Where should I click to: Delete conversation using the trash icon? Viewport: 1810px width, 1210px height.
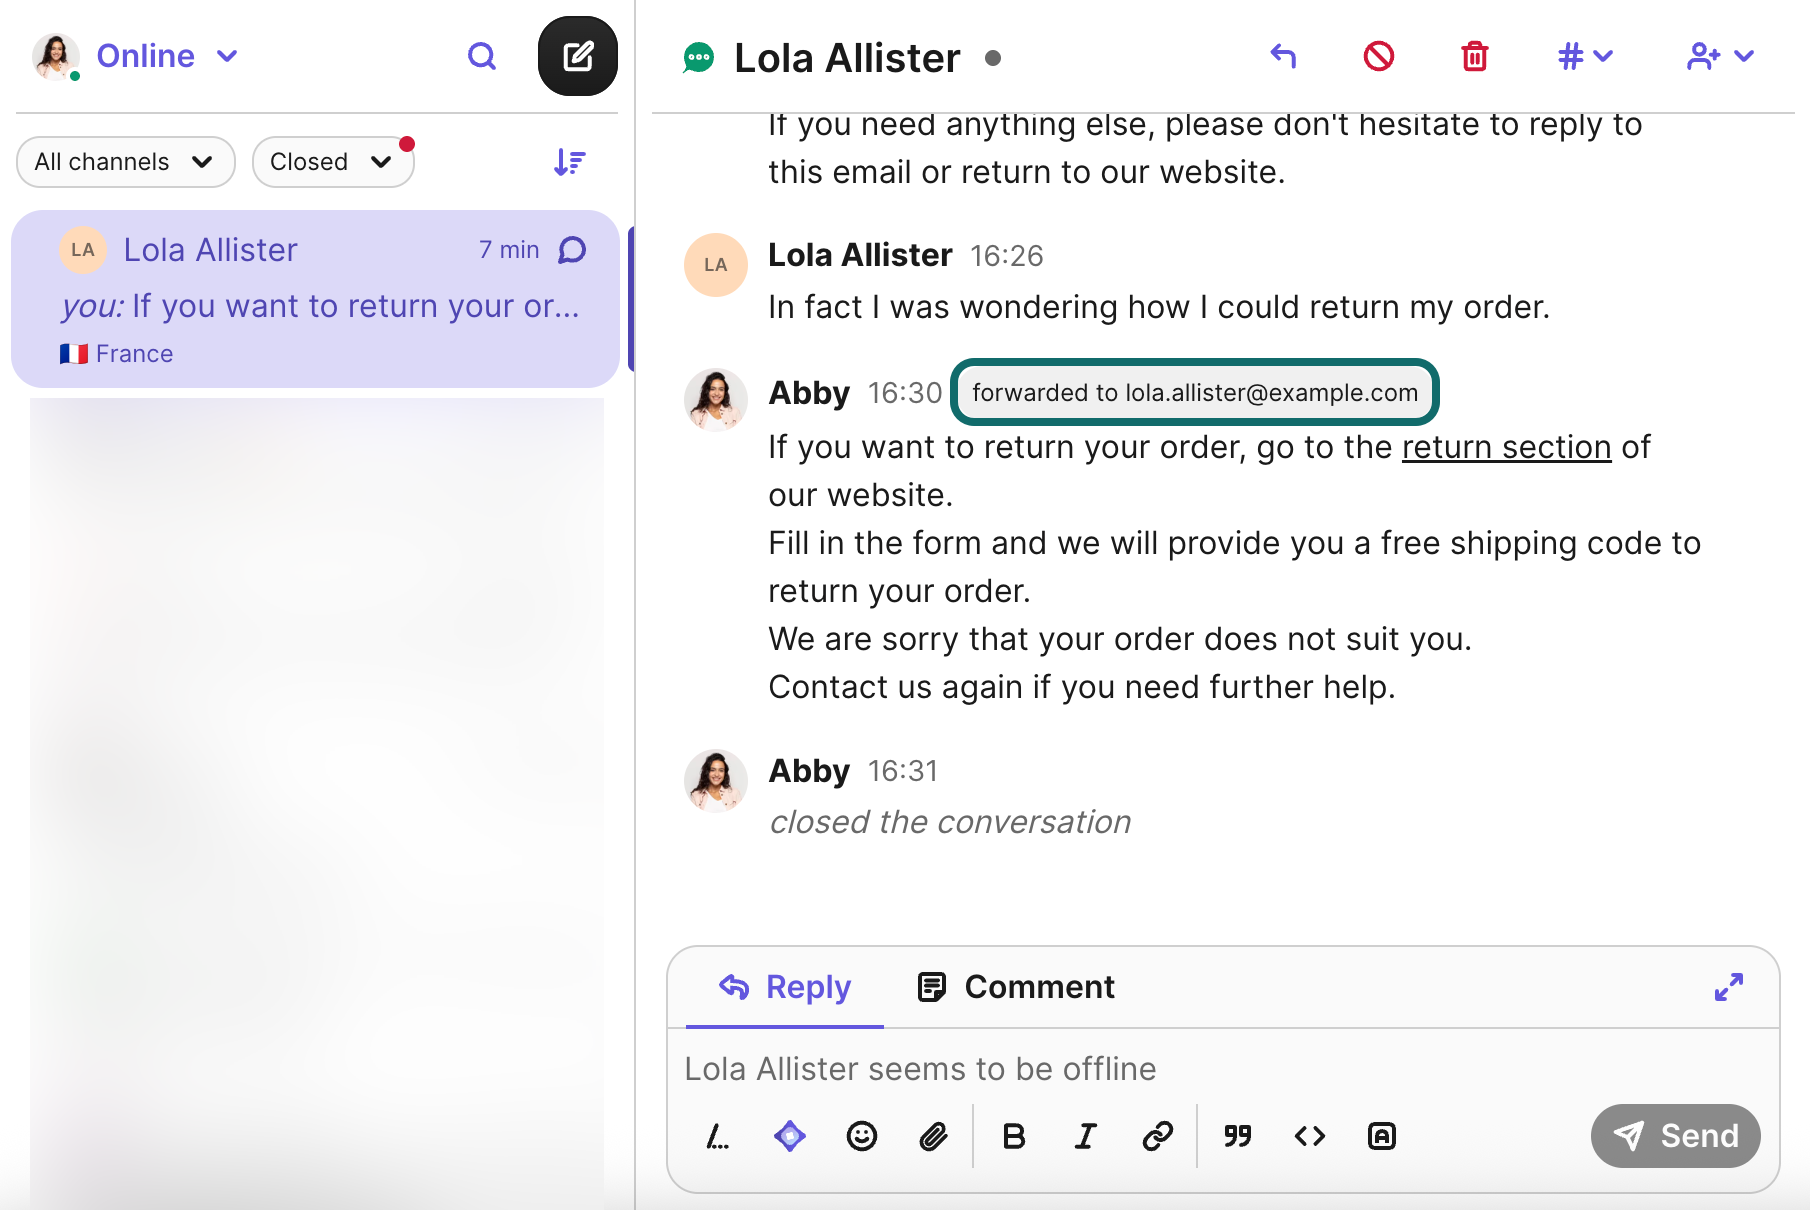[1474, 56]
